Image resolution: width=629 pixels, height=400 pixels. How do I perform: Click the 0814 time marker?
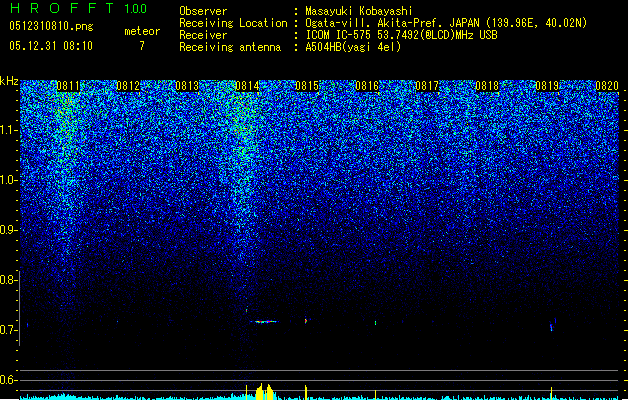[247, 86]
